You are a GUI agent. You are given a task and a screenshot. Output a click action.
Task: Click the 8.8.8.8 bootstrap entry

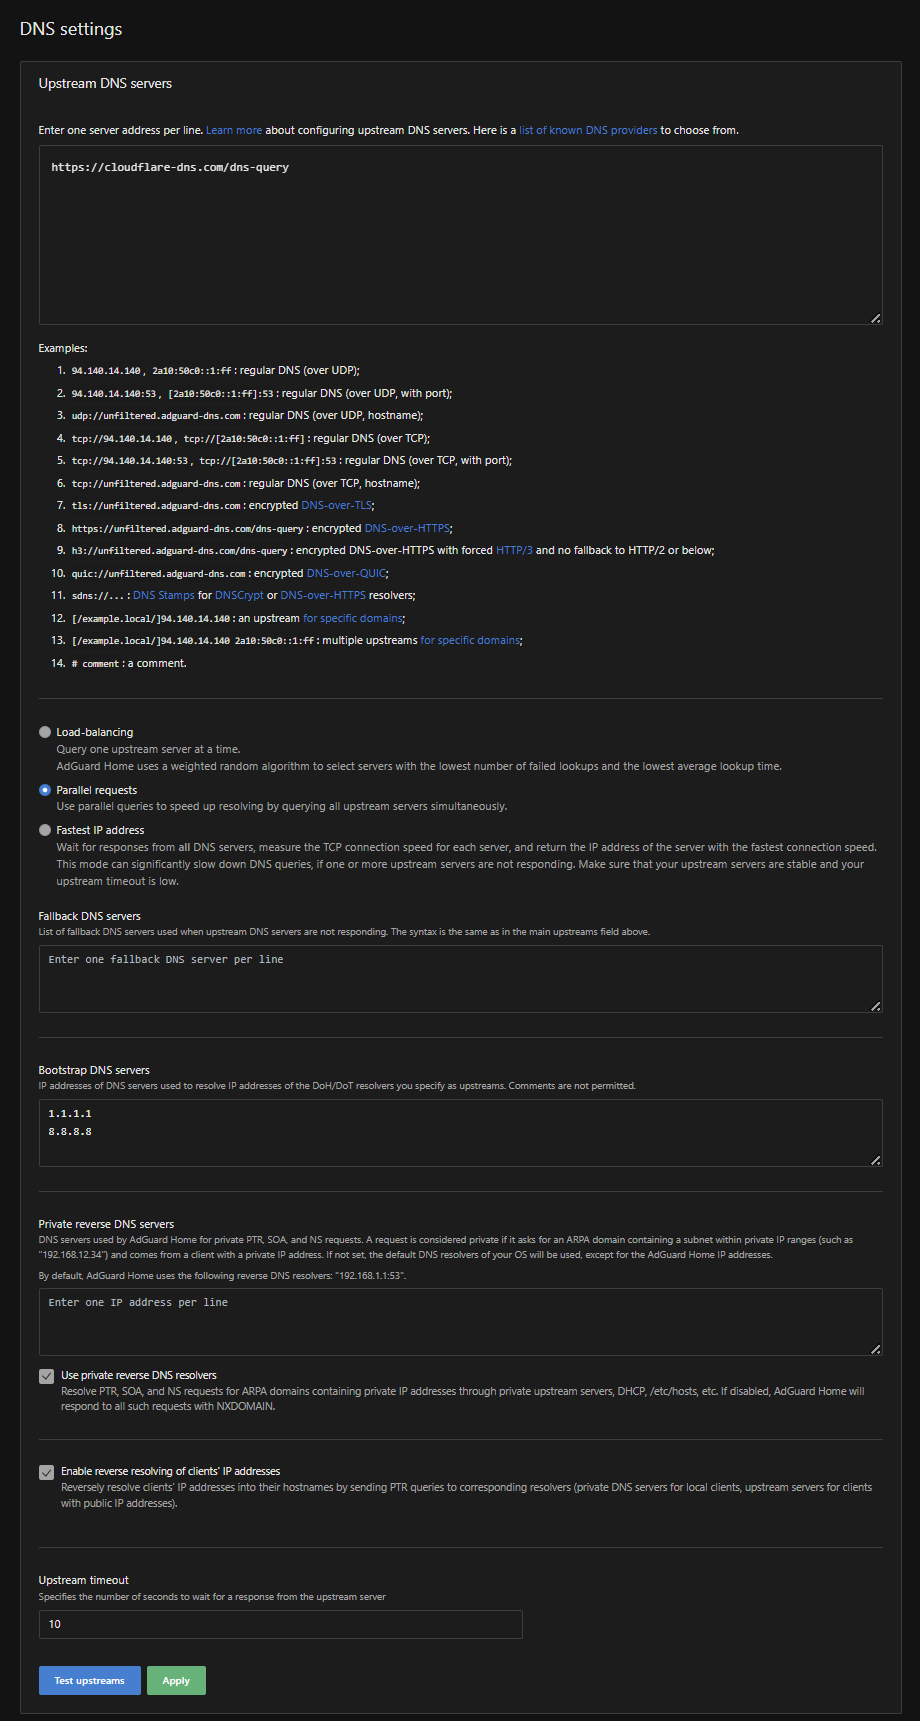pyautogui.click(x=70, y=1131)
